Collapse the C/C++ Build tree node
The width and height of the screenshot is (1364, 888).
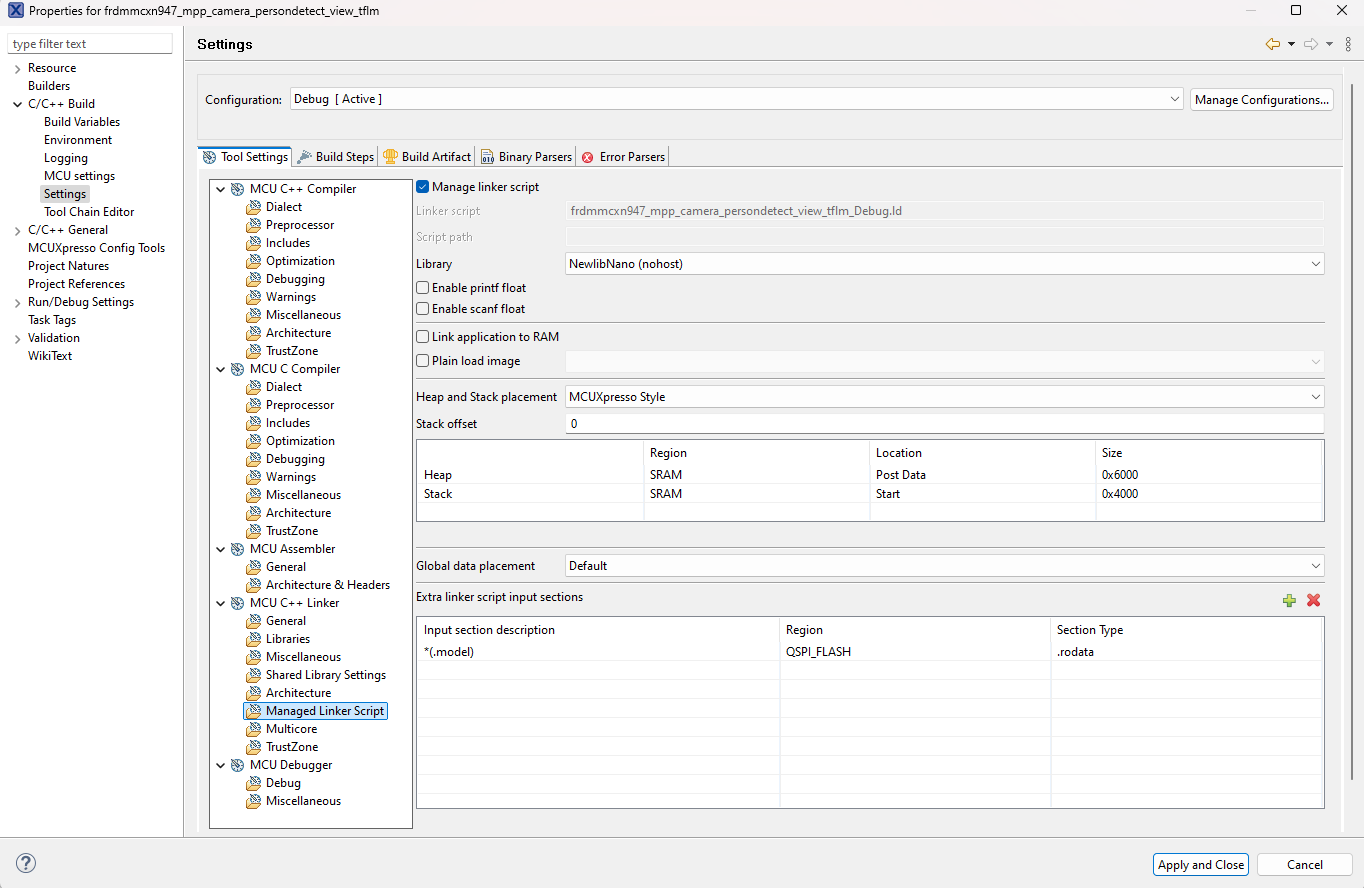click(x=16, y=103)
